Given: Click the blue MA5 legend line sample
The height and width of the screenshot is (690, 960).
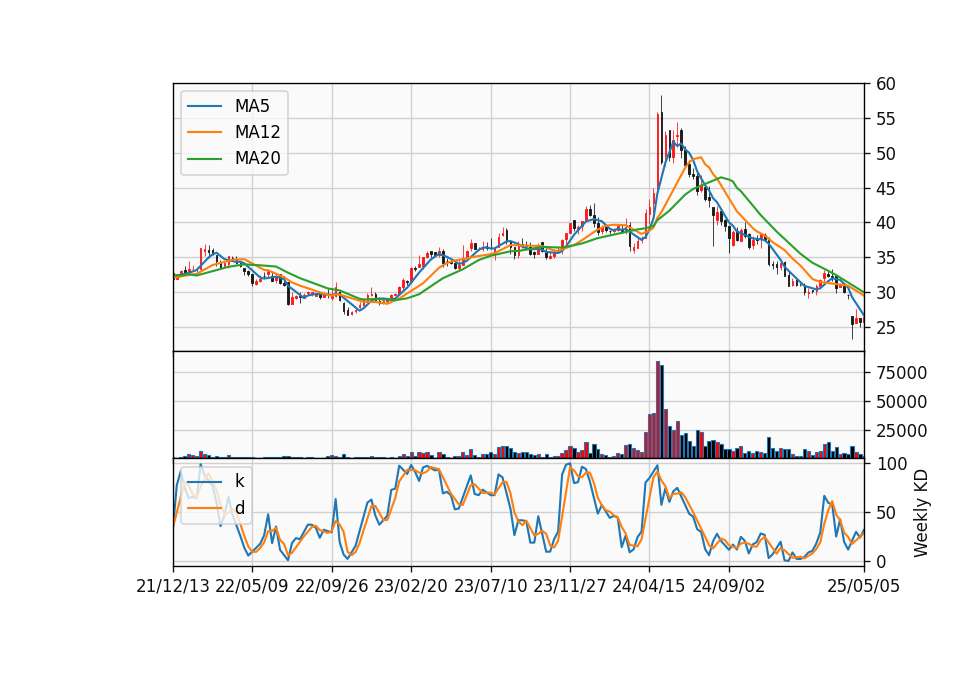Looking at the screenshot, I should tap(204, 106).
